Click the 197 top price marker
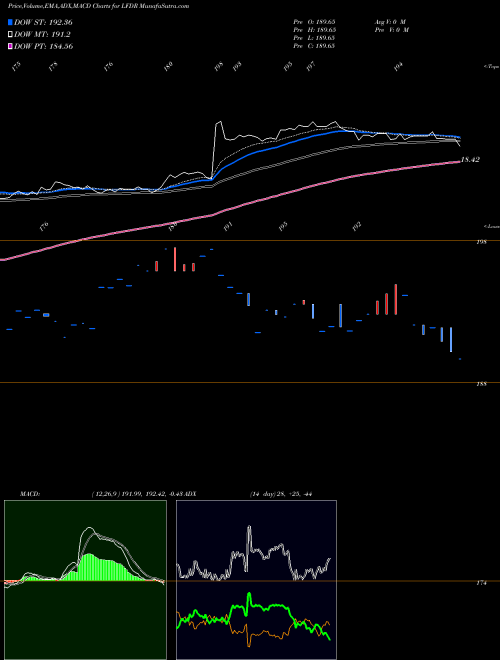500x660 pixels. pyautogui.click(x=311, y=67)
